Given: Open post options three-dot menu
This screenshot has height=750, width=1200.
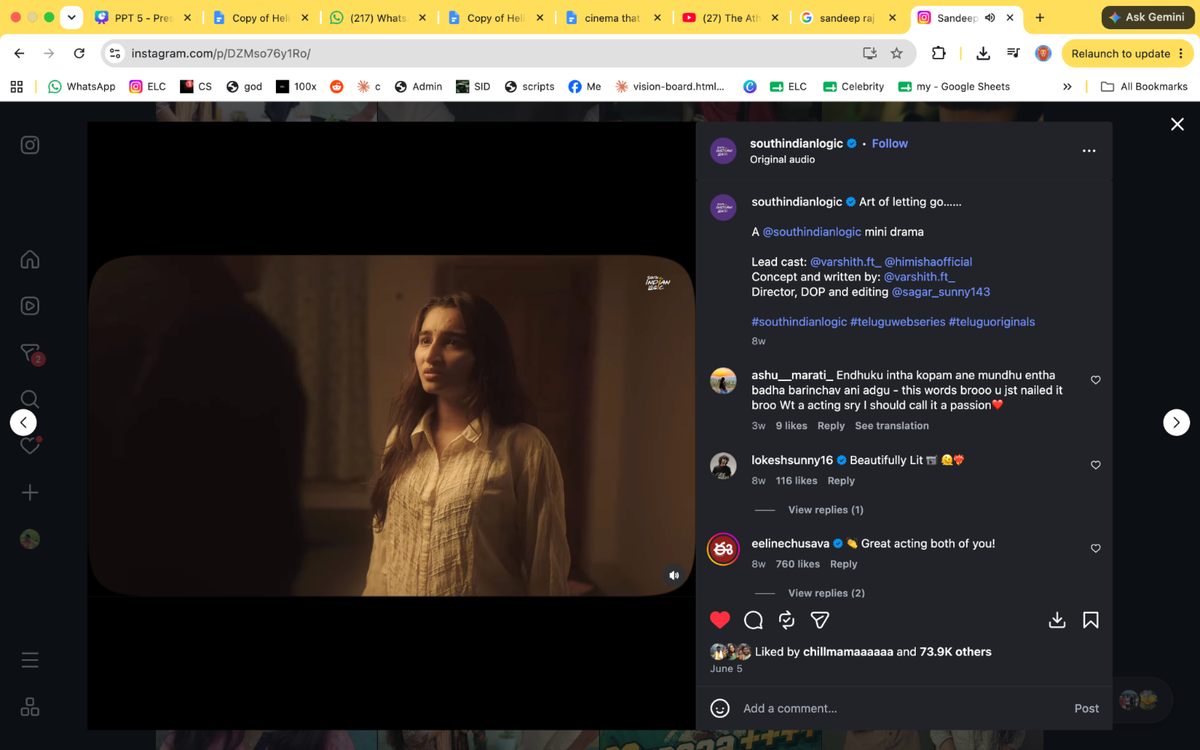Looking at the screenshot, I should [x=1089, y=151].
